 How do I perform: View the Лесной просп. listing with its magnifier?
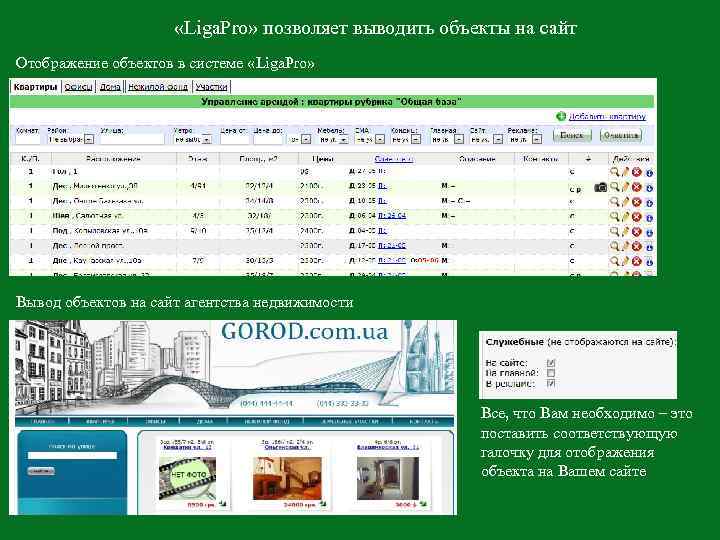click(x=614, y=246)
